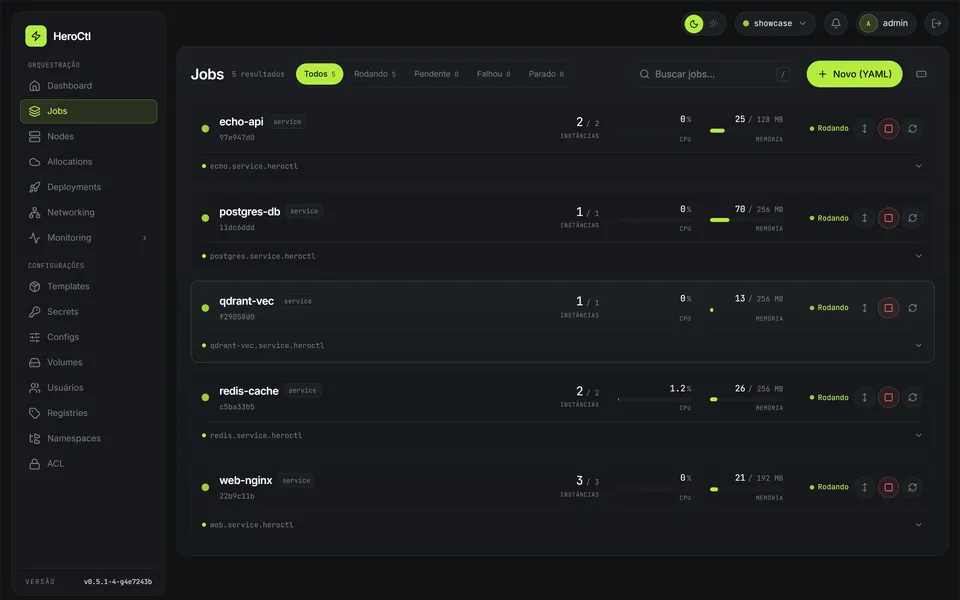Click echo.service.heroctl address
The height and width of the screenshot is (600, 960).
click(x=253, y=166)
